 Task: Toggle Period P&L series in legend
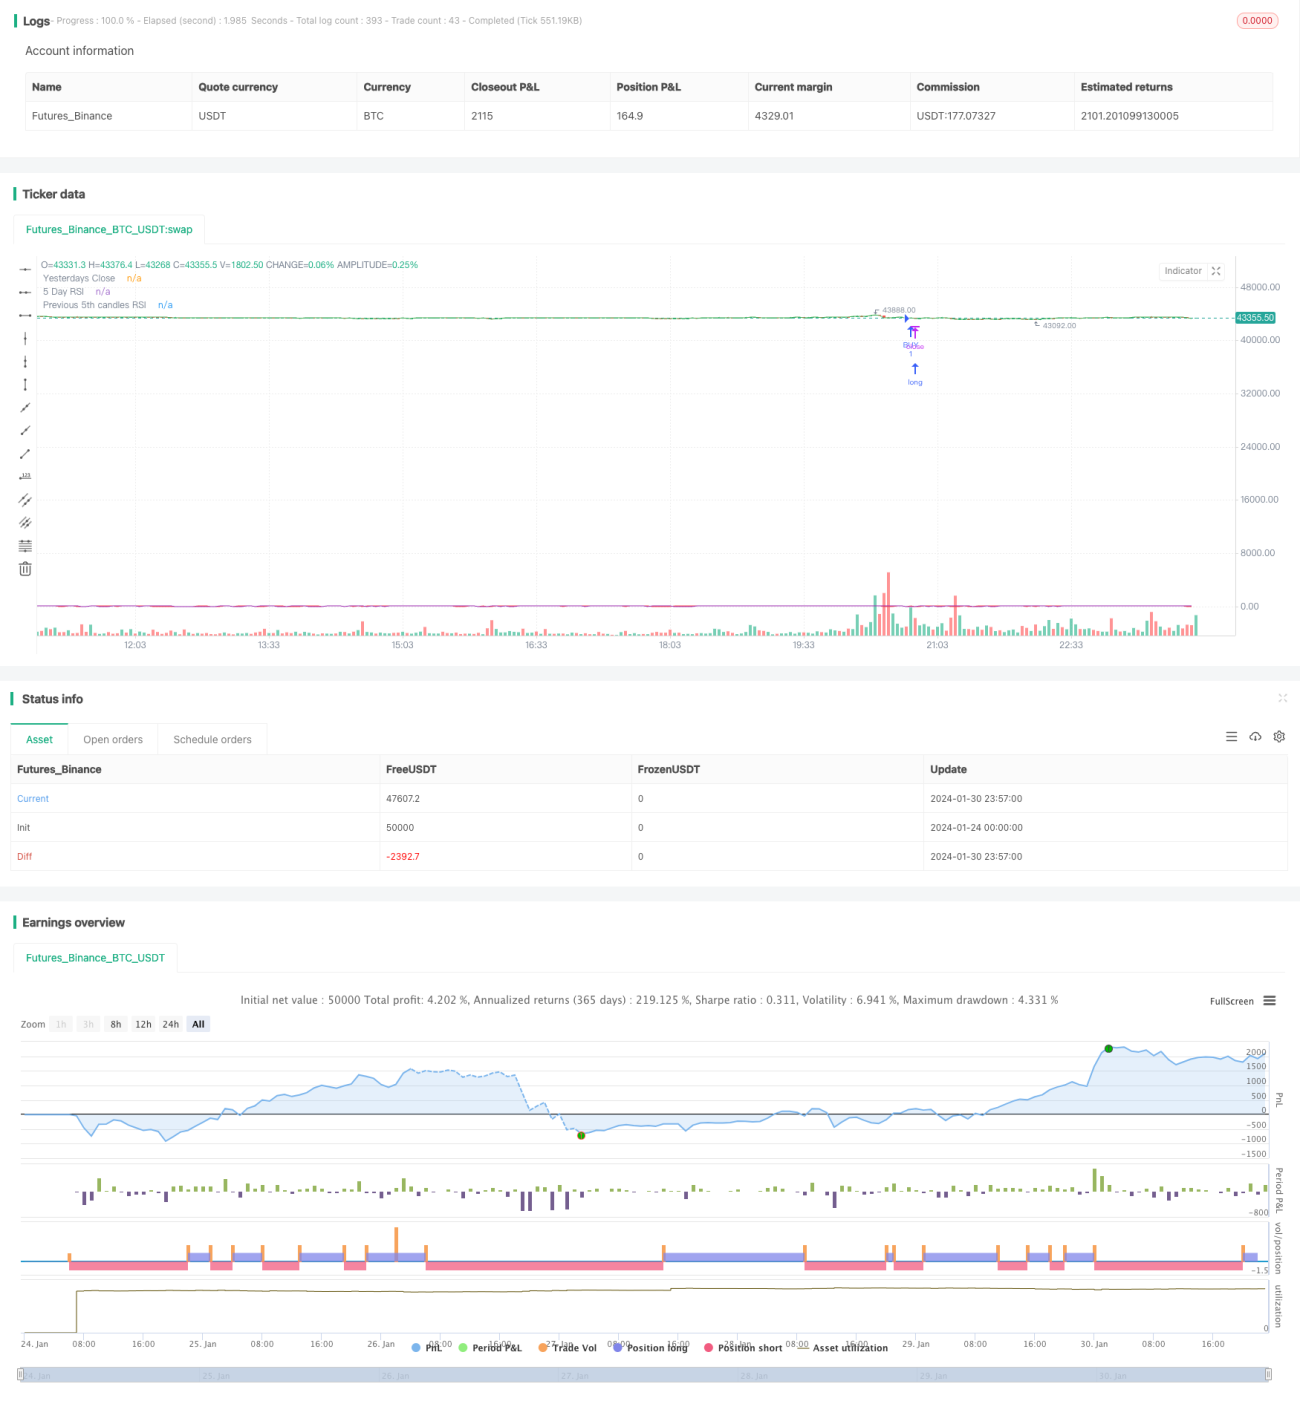click(490, 1348)
